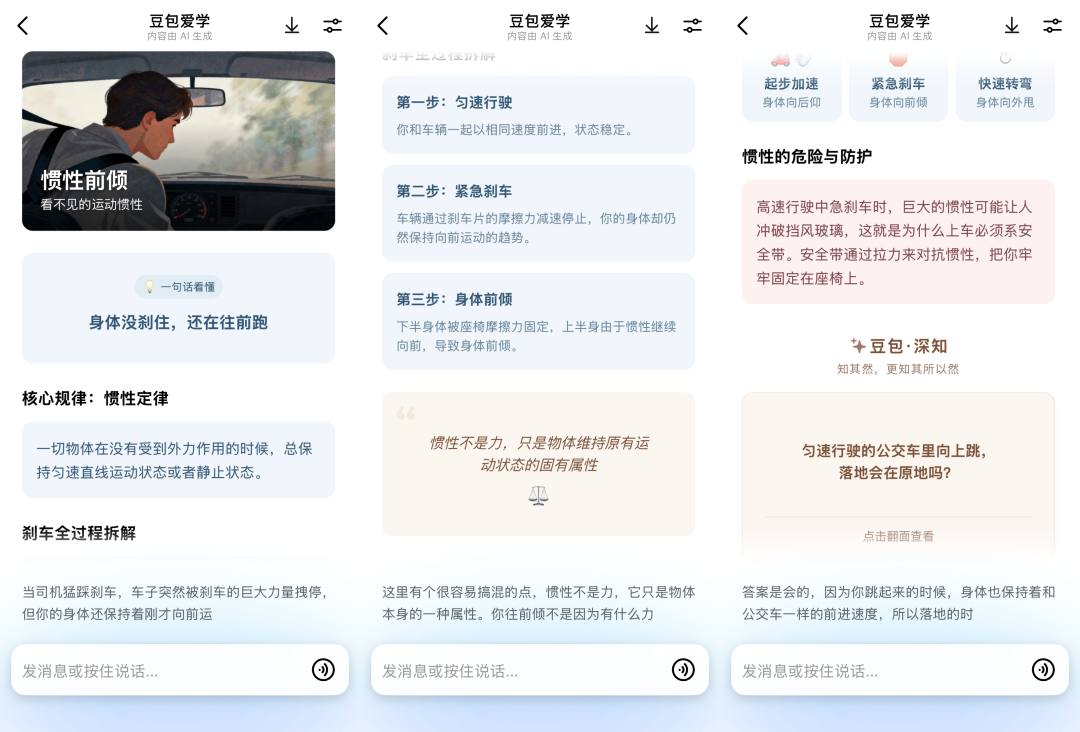Click the message input field in the left screen
Viewport: 1080px width, 732px height.
160,670
